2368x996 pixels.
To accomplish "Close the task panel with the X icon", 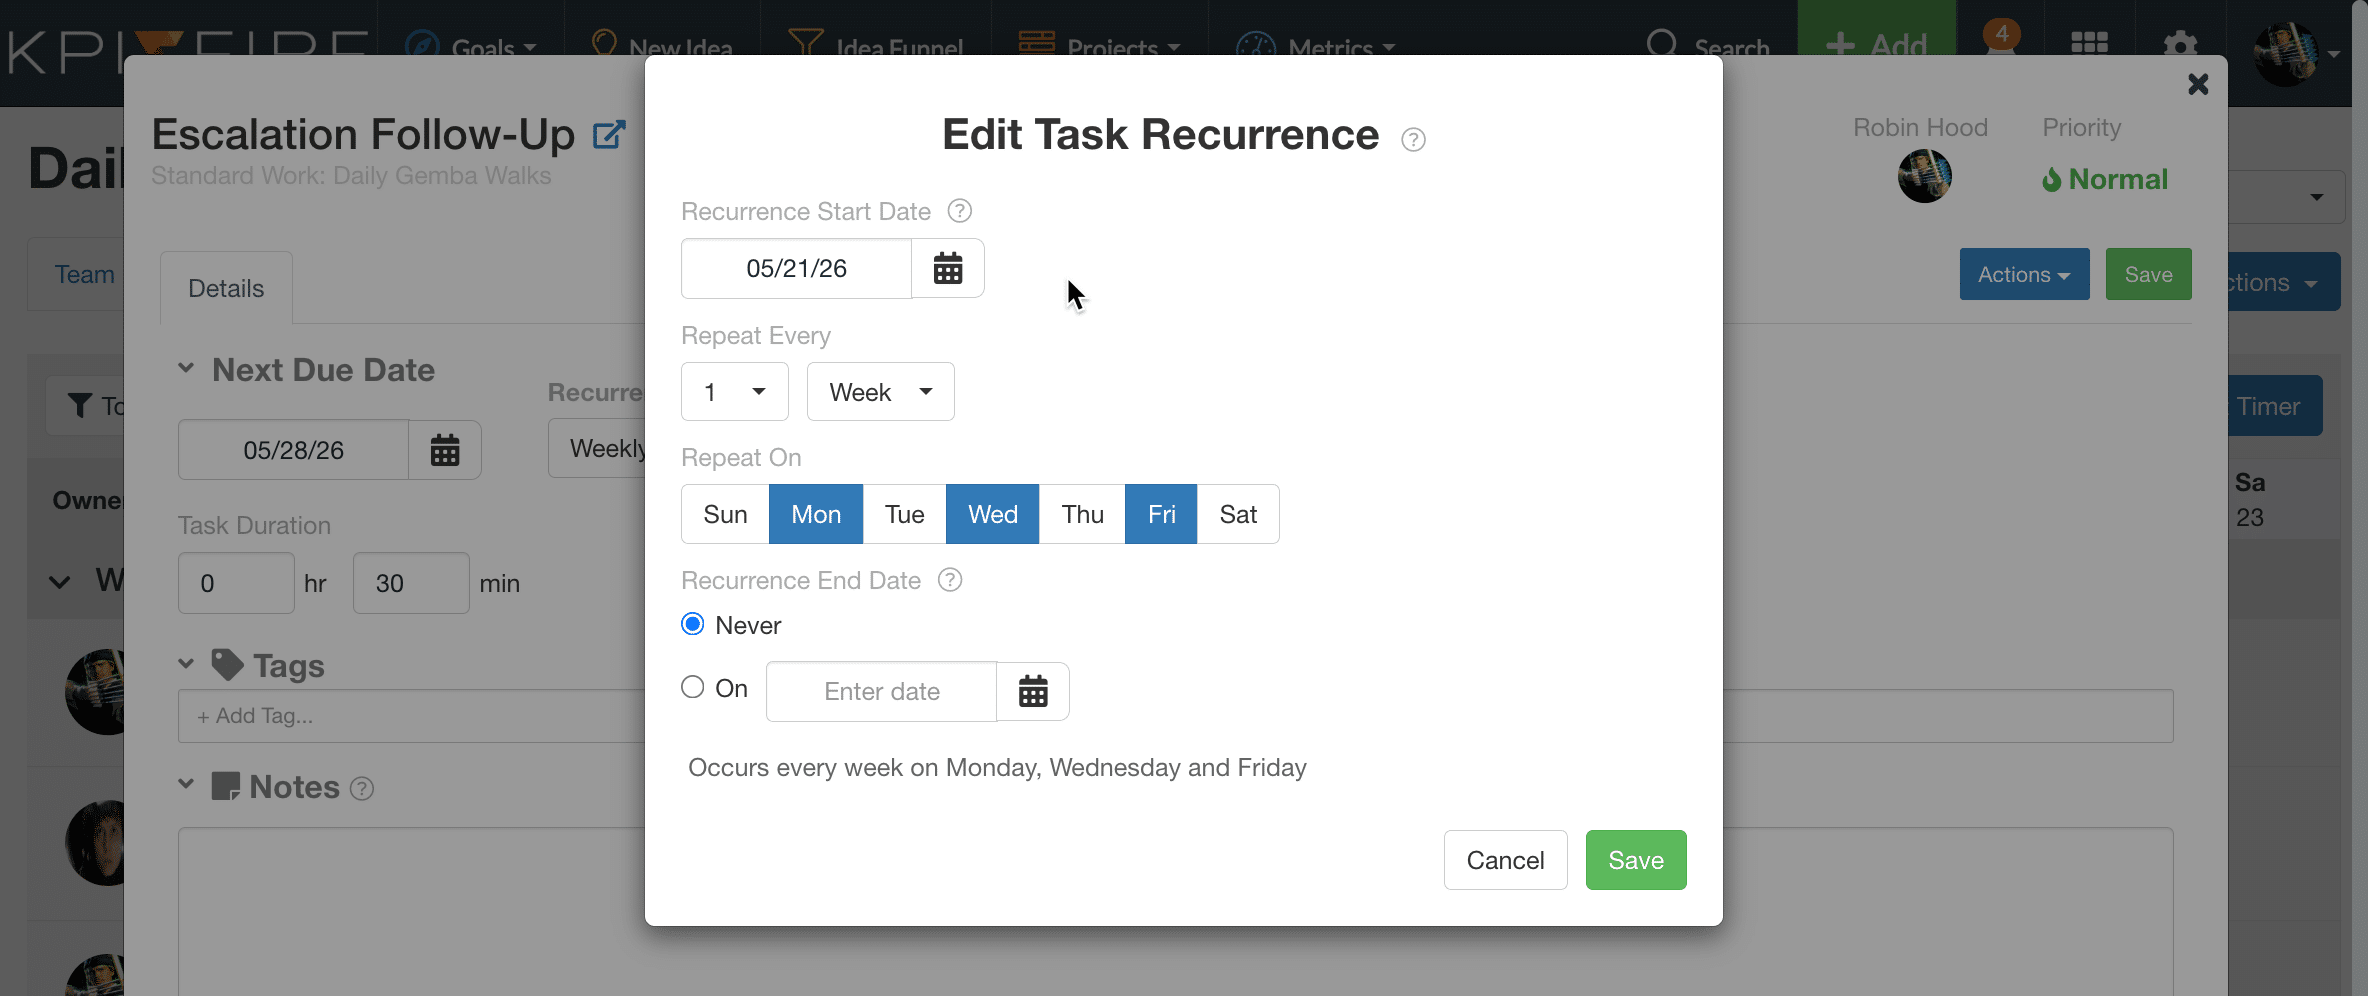I will click(x=2198, y=84).
